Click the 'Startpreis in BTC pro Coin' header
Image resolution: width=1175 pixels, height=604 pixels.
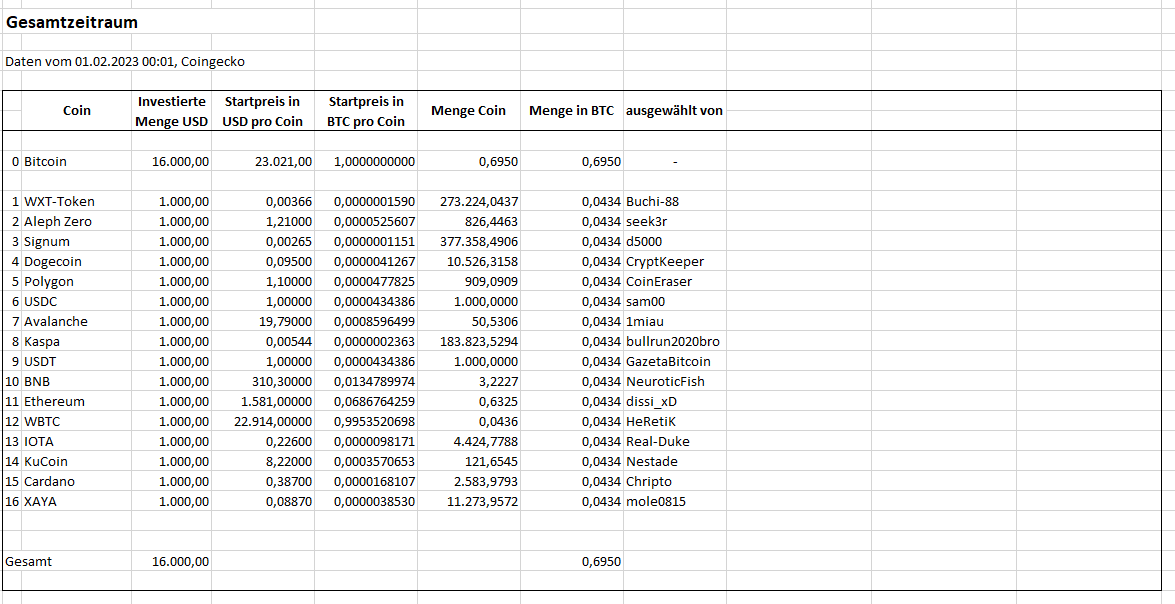[366, 111]
